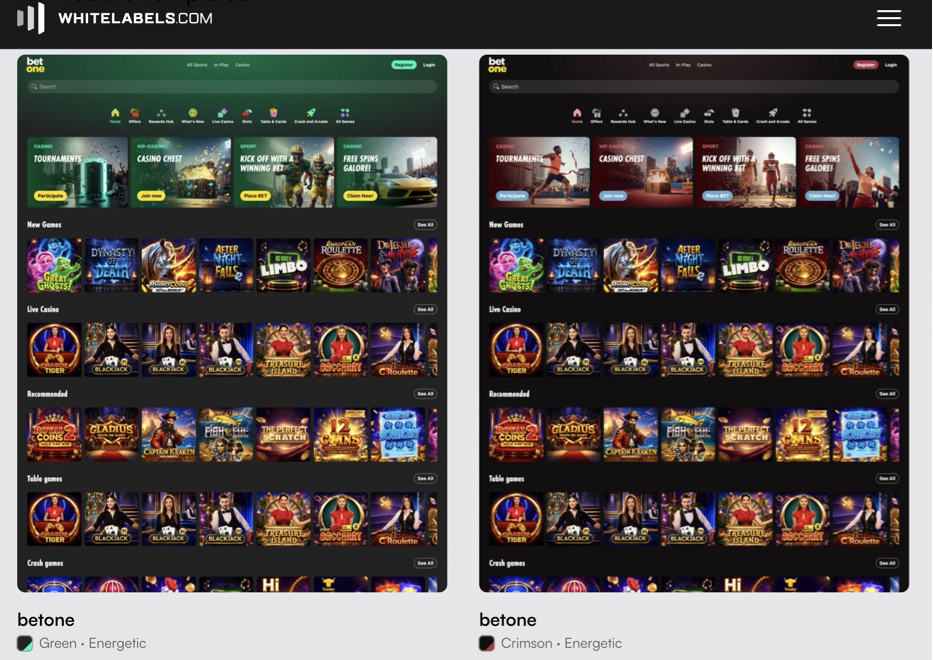The width and height of the screenshot is (933, 660).
Task: Click Home icon in Crimson template
Action: pyautogui.click(x=577, y=113)
